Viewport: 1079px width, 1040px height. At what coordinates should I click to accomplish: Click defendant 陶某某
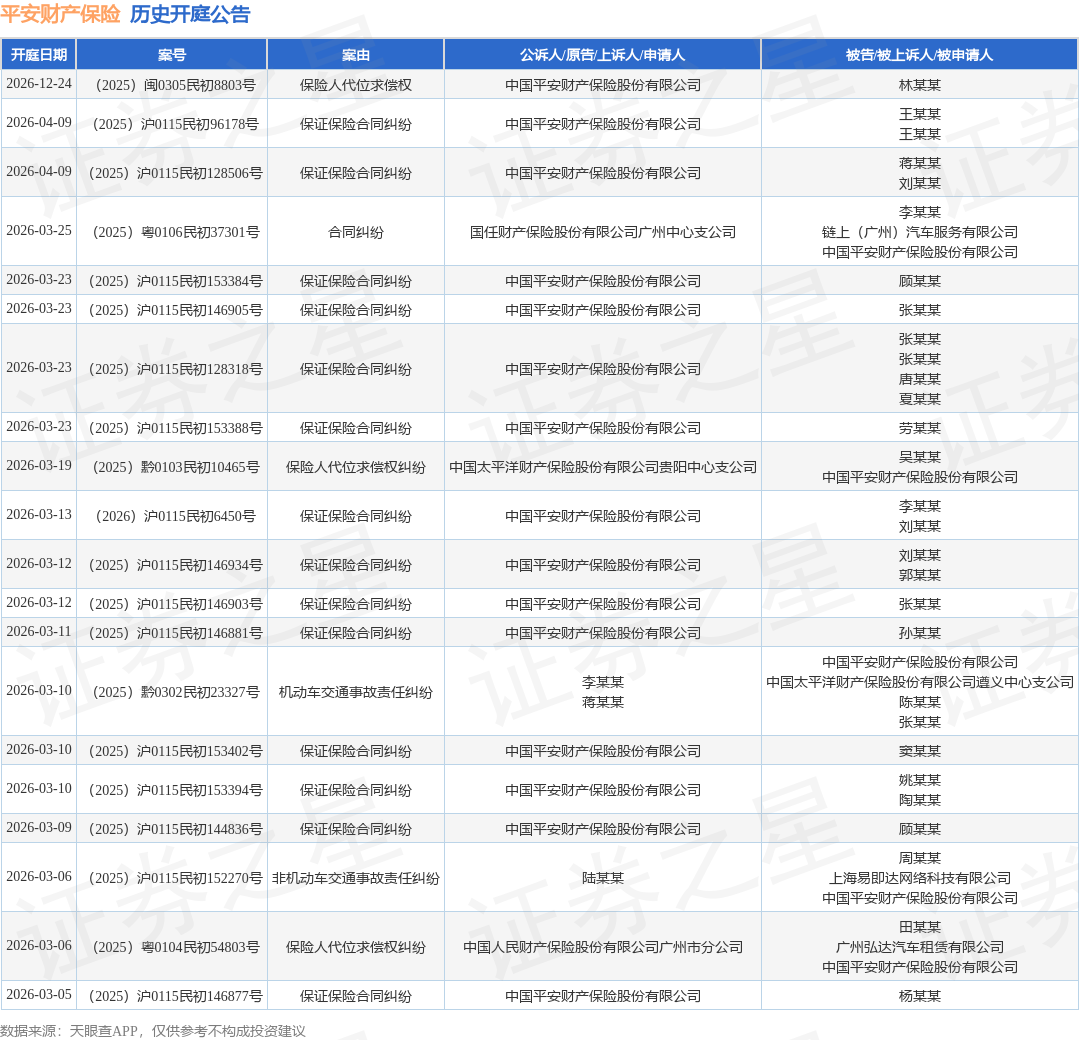pos(919,801)
